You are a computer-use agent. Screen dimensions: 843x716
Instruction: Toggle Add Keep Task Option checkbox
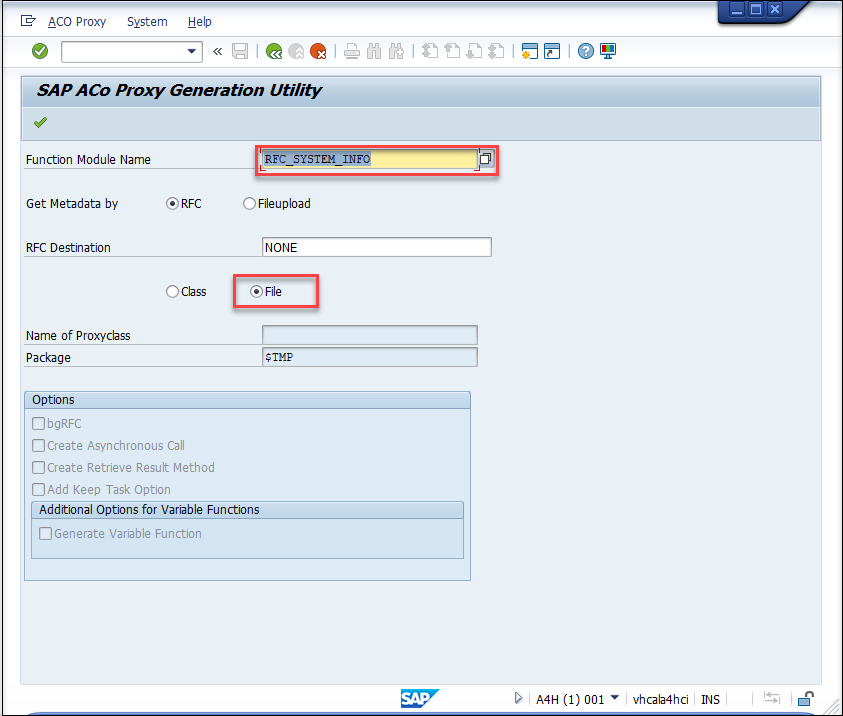click(x=38, y=490)
